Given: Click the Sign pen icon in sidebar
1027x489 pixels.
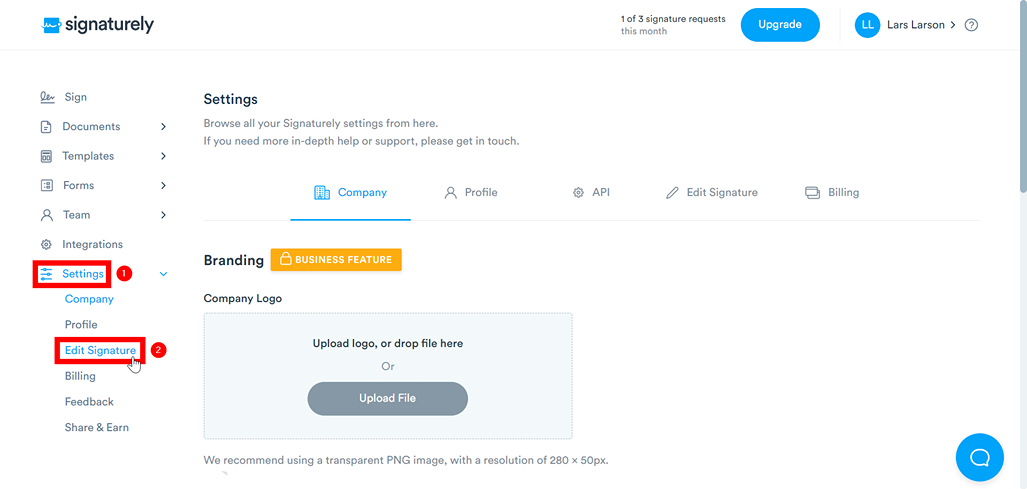Looking at the screenshot, I should [x=47, y=97].
